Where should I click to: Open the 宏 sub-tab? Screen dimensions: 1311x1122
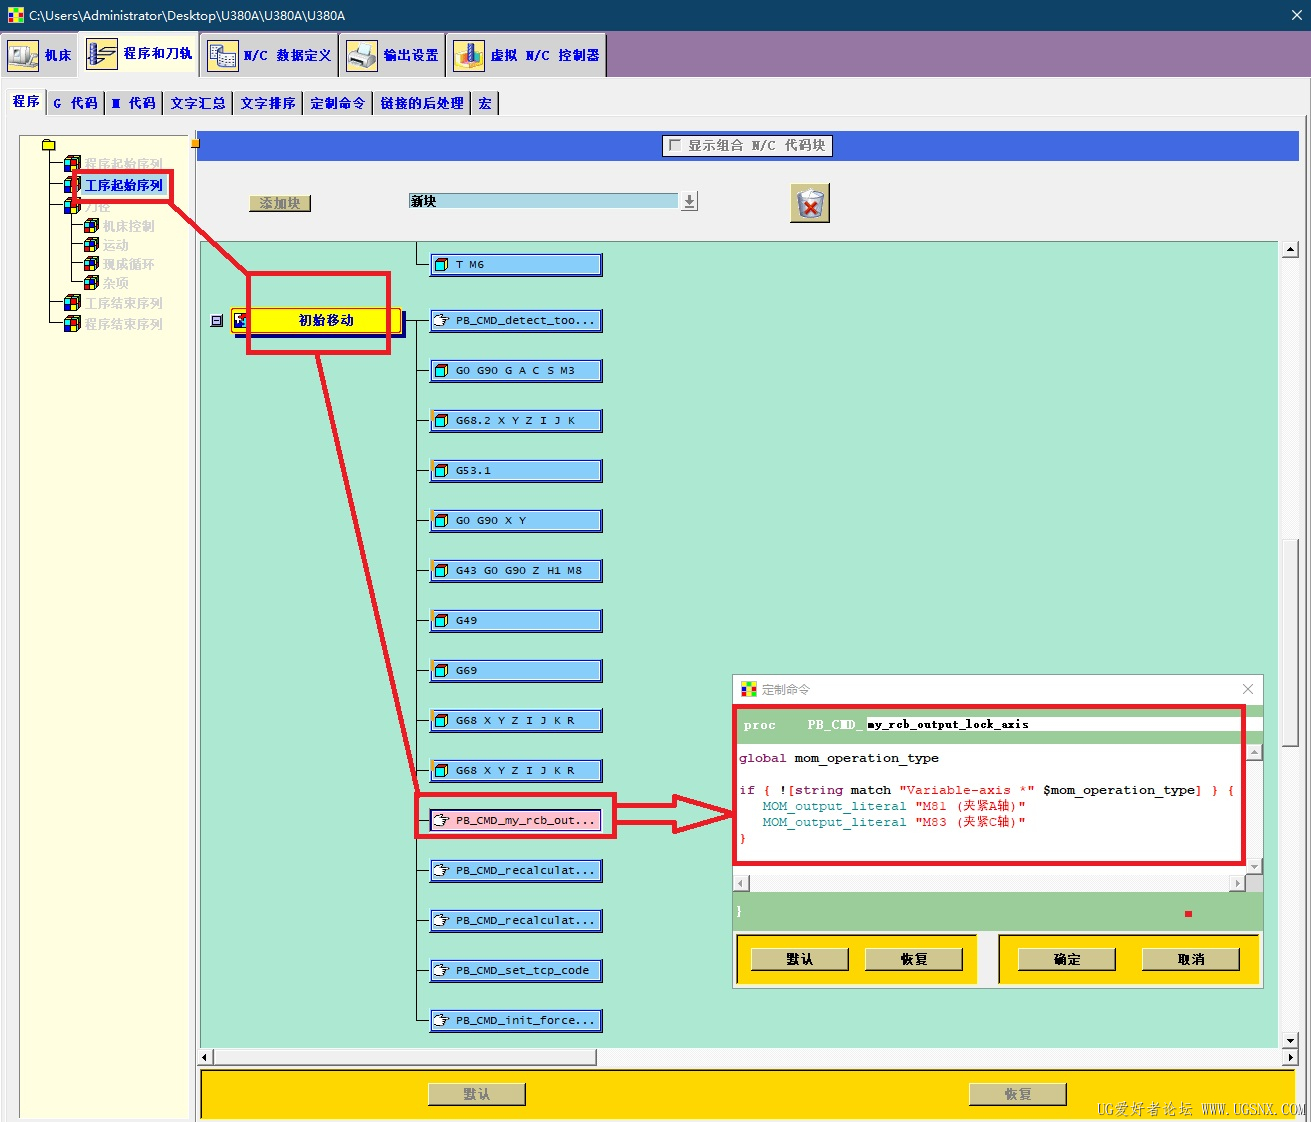click(x=485, y=103)
